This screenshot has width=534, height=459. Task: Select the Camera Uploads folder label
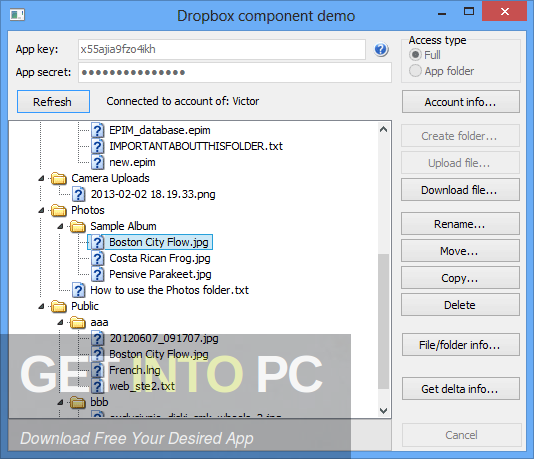pos(110,178)
